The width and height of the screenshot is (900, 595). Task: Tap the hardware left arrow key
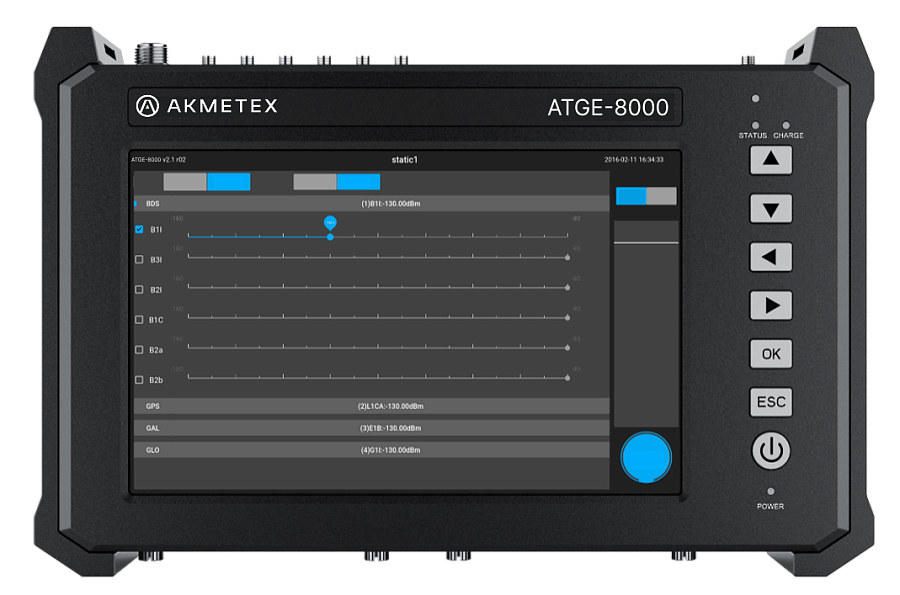pos(771,256)
